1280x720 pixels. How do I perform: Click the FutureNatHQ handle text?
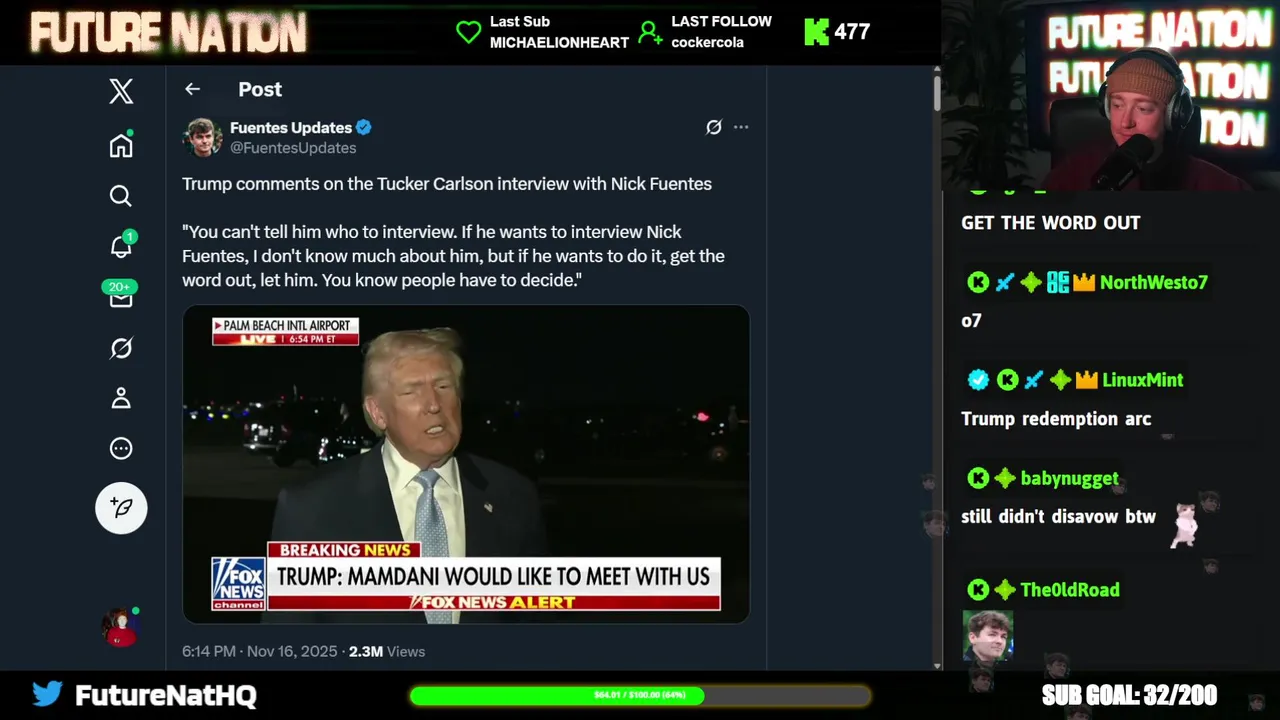click(x=166, y=696)
